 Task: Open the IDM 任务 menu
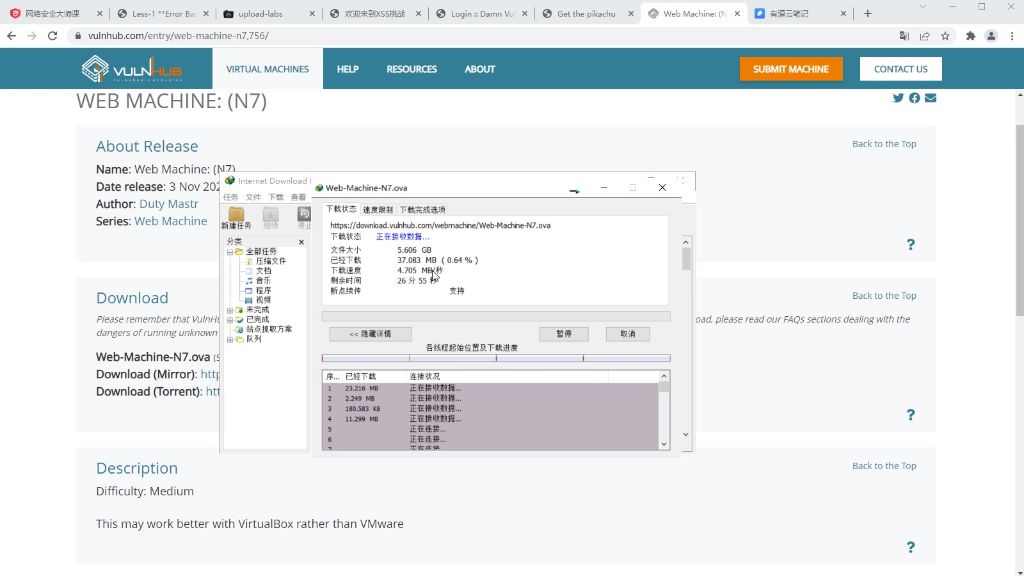[x=231, y=197]
